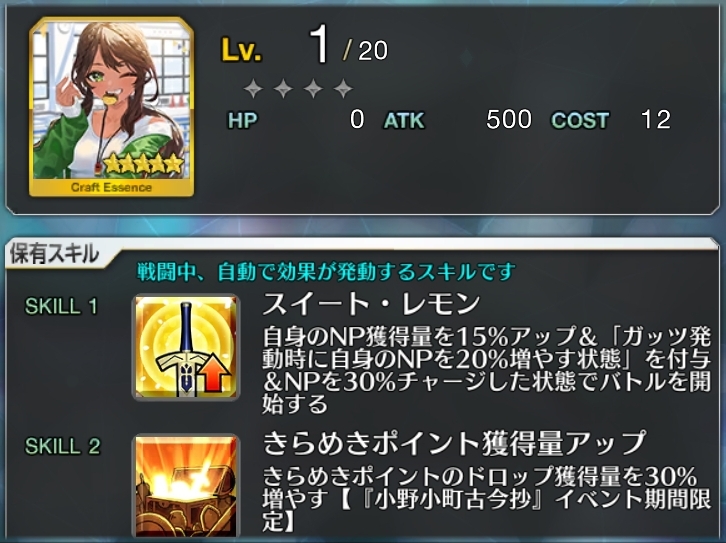This screenshot has width=726, height=543.
Task: Click the COST value 12
Action: click(x=656, y=119)
